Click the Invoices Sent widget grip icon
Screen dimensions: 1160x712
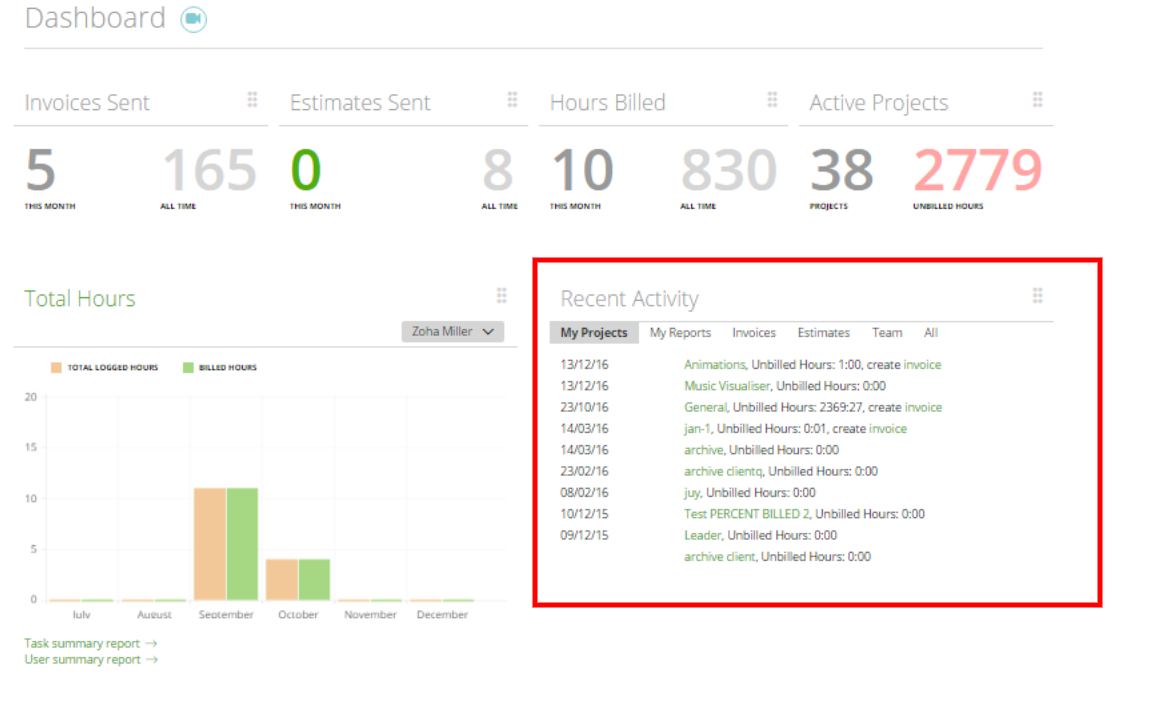(x=252, y=99)
